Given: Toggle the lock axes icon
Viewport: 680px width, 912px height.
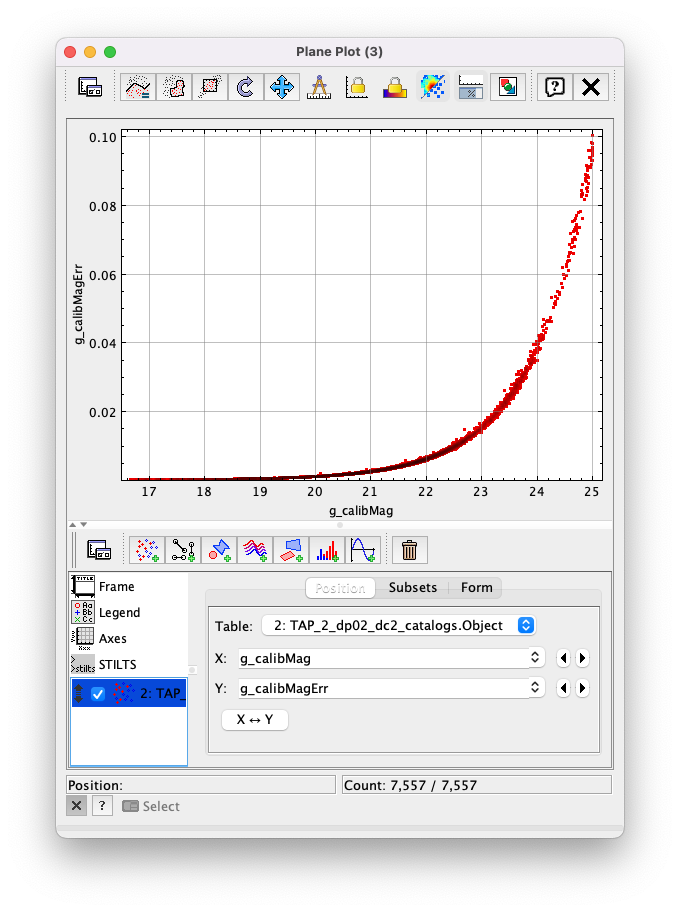Looking at the screenshot, I should tap(357, 87).
